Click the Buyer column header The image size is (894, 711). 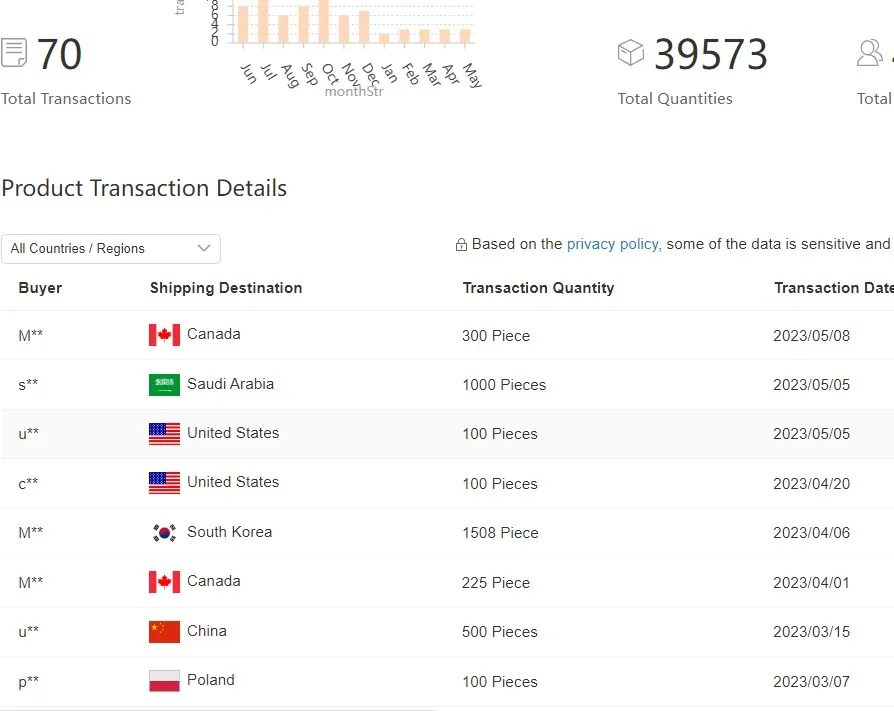(40, 288)
